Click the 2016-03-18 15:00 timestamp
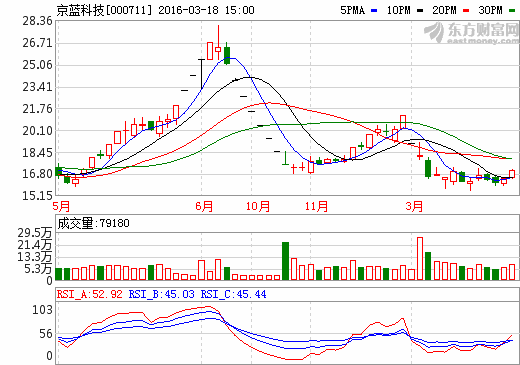This screenshot has width=520, height=365. [x=206, y=10]
